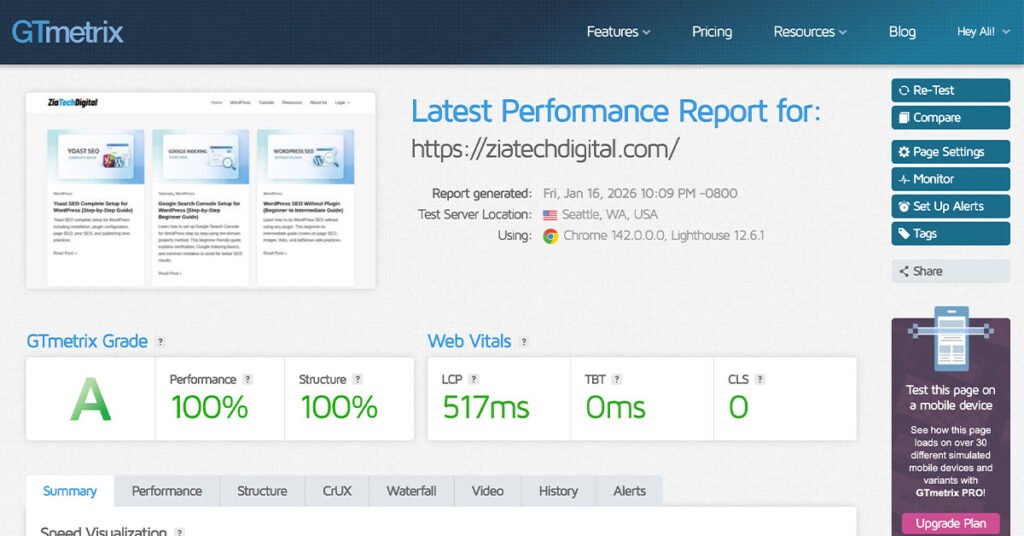Switch to the Performance tab
This screenshot has height=536, width=1024.
point(167,492)
